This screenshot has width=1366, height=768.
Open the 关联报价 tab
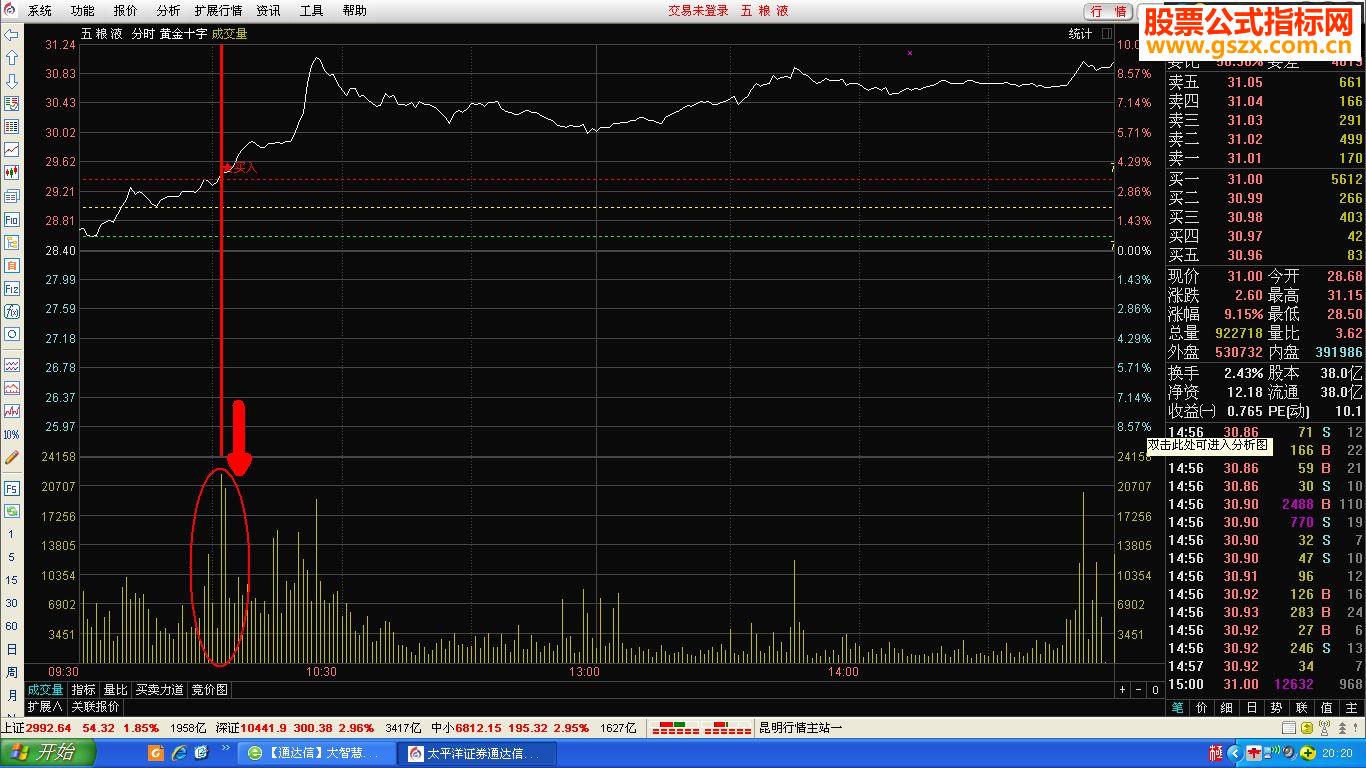[95, 706]
